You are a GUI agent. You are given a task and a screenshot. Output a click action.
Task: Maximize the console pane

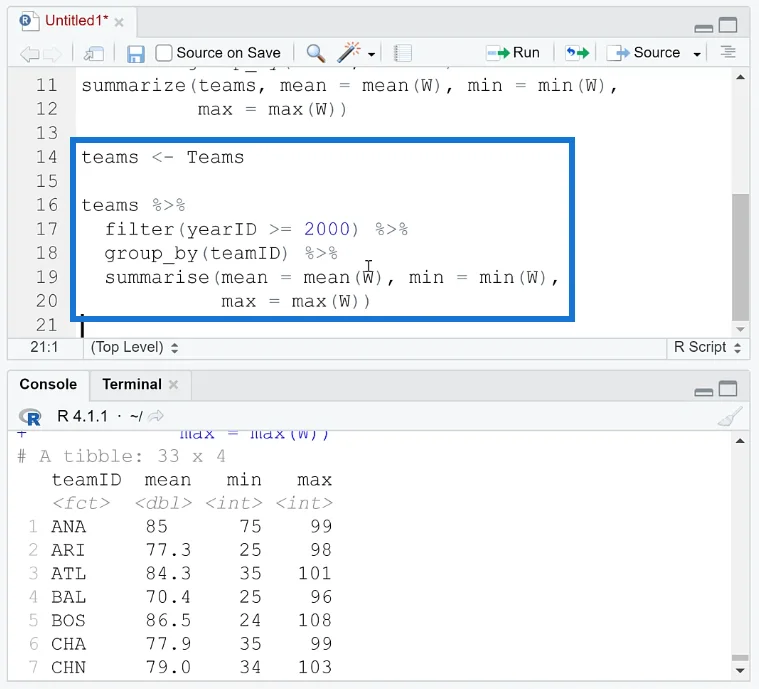click(x=728, y=389)
